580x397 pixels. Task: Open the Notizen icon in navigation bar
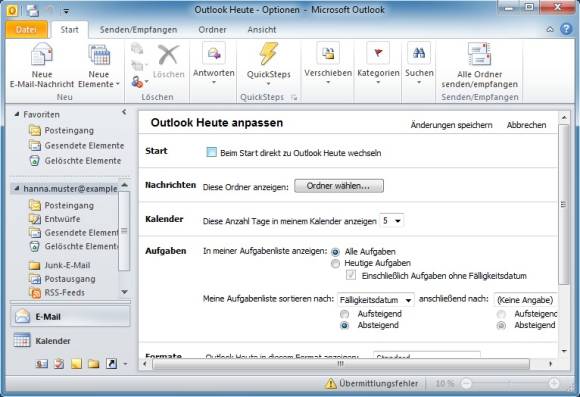pos(76,364)
